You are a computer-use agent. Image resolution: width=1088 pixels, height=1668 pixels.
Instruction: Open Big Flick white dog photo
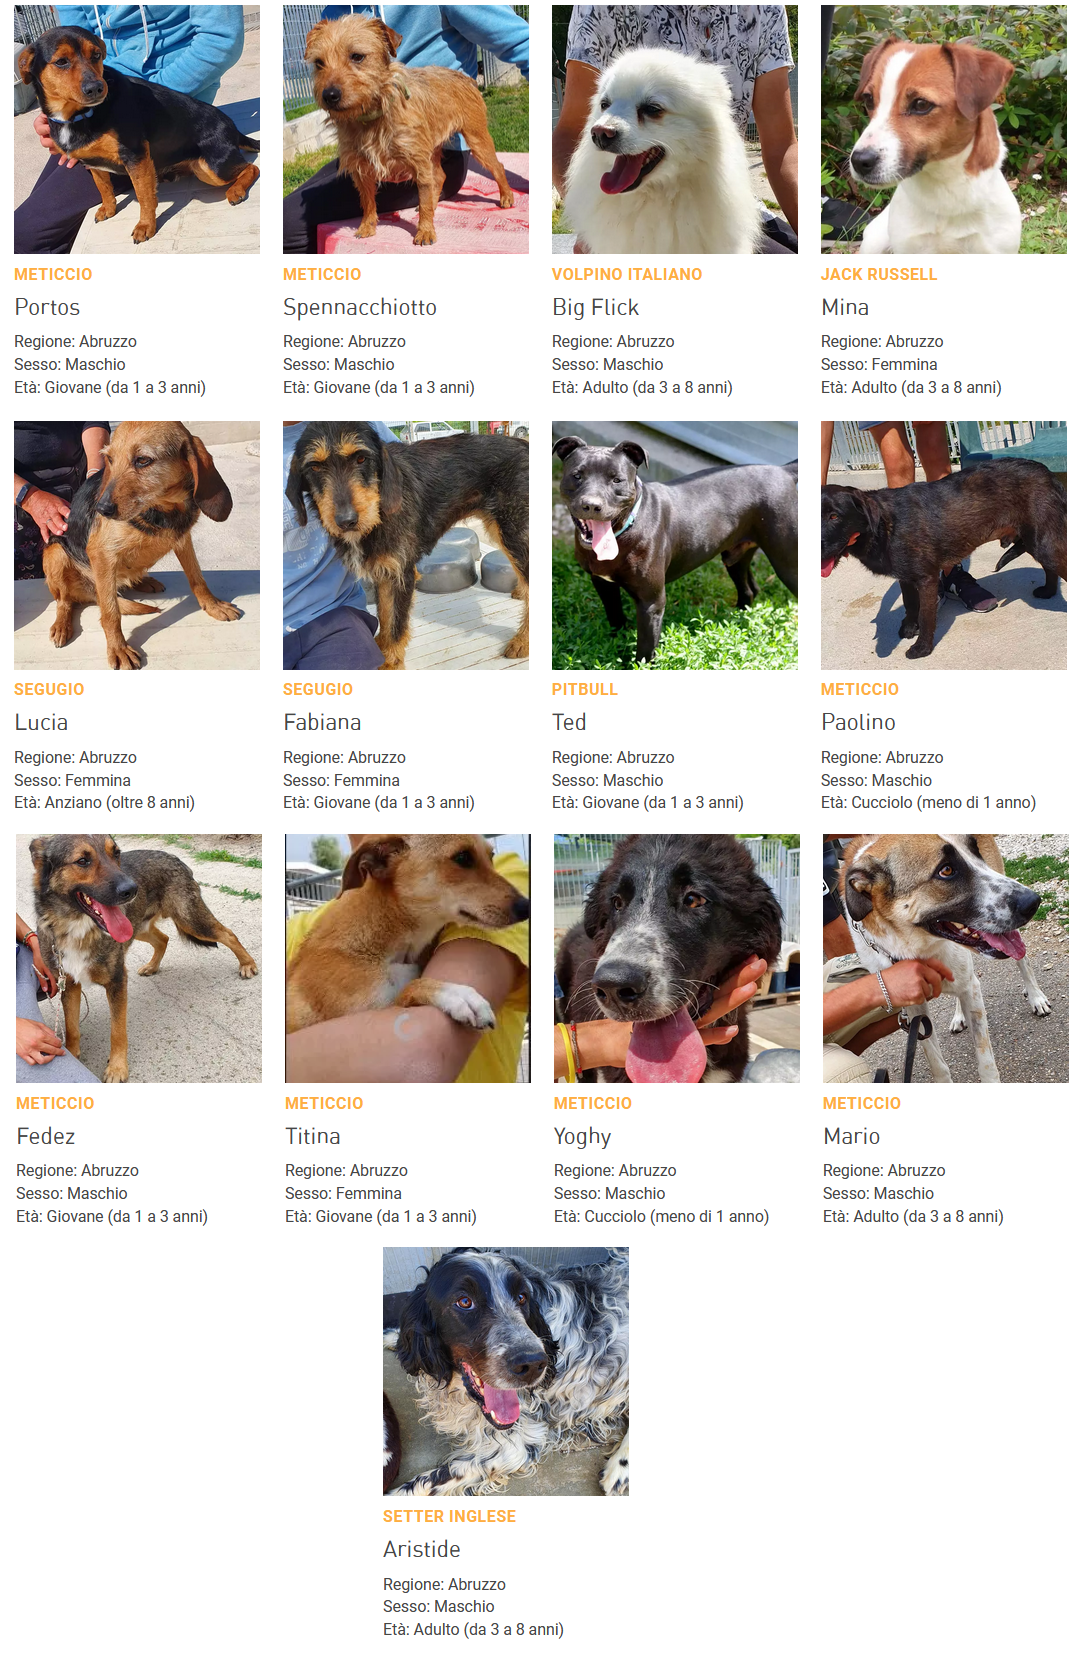click(x=675, y=129)
